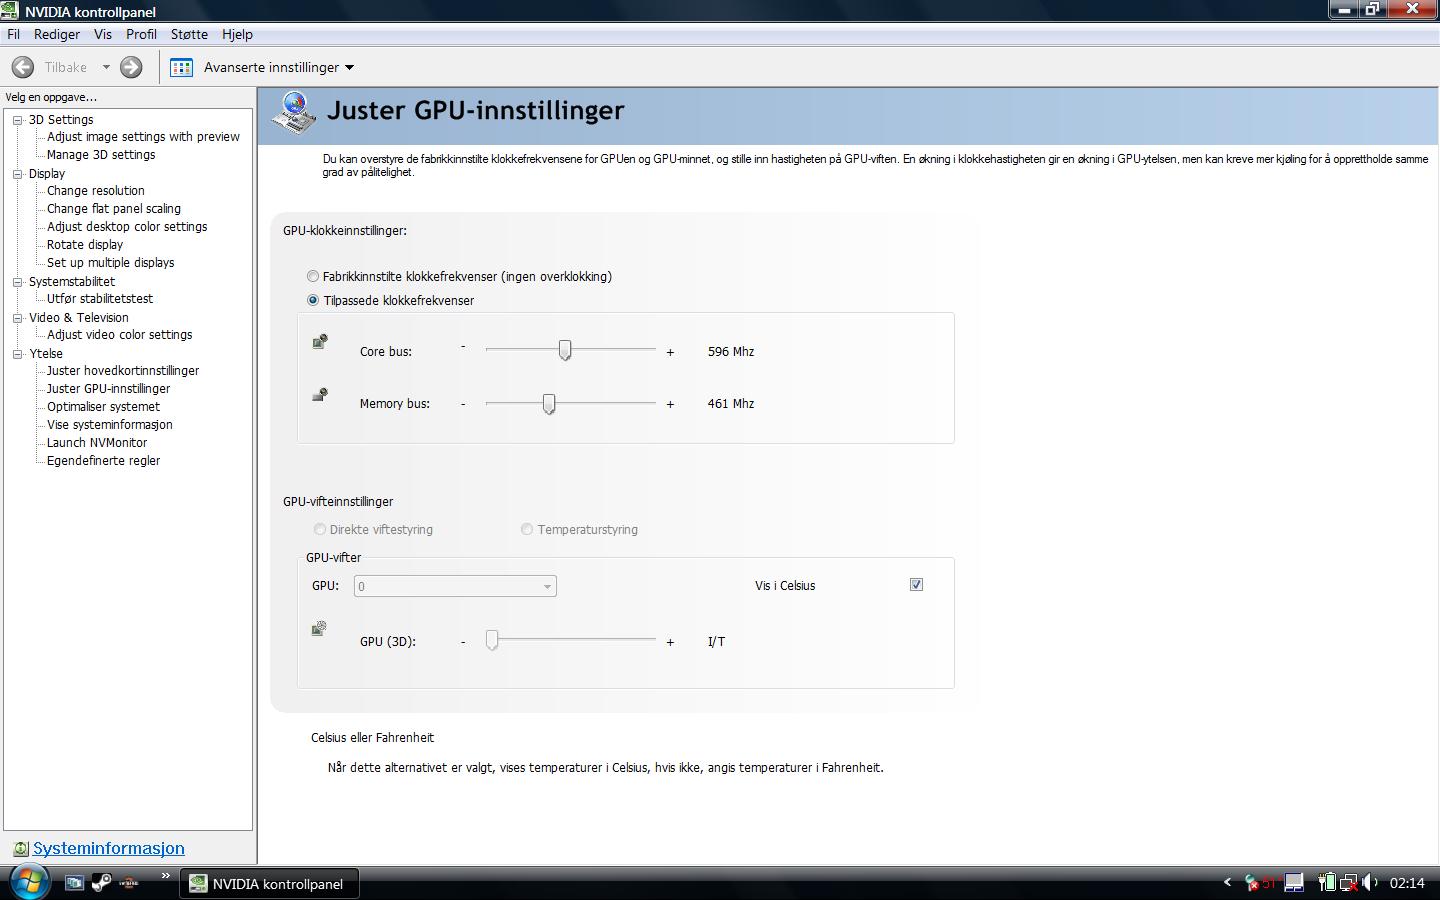Open Optimaliser systemet
The image size is (1440, 900).
tap(103, 407)
